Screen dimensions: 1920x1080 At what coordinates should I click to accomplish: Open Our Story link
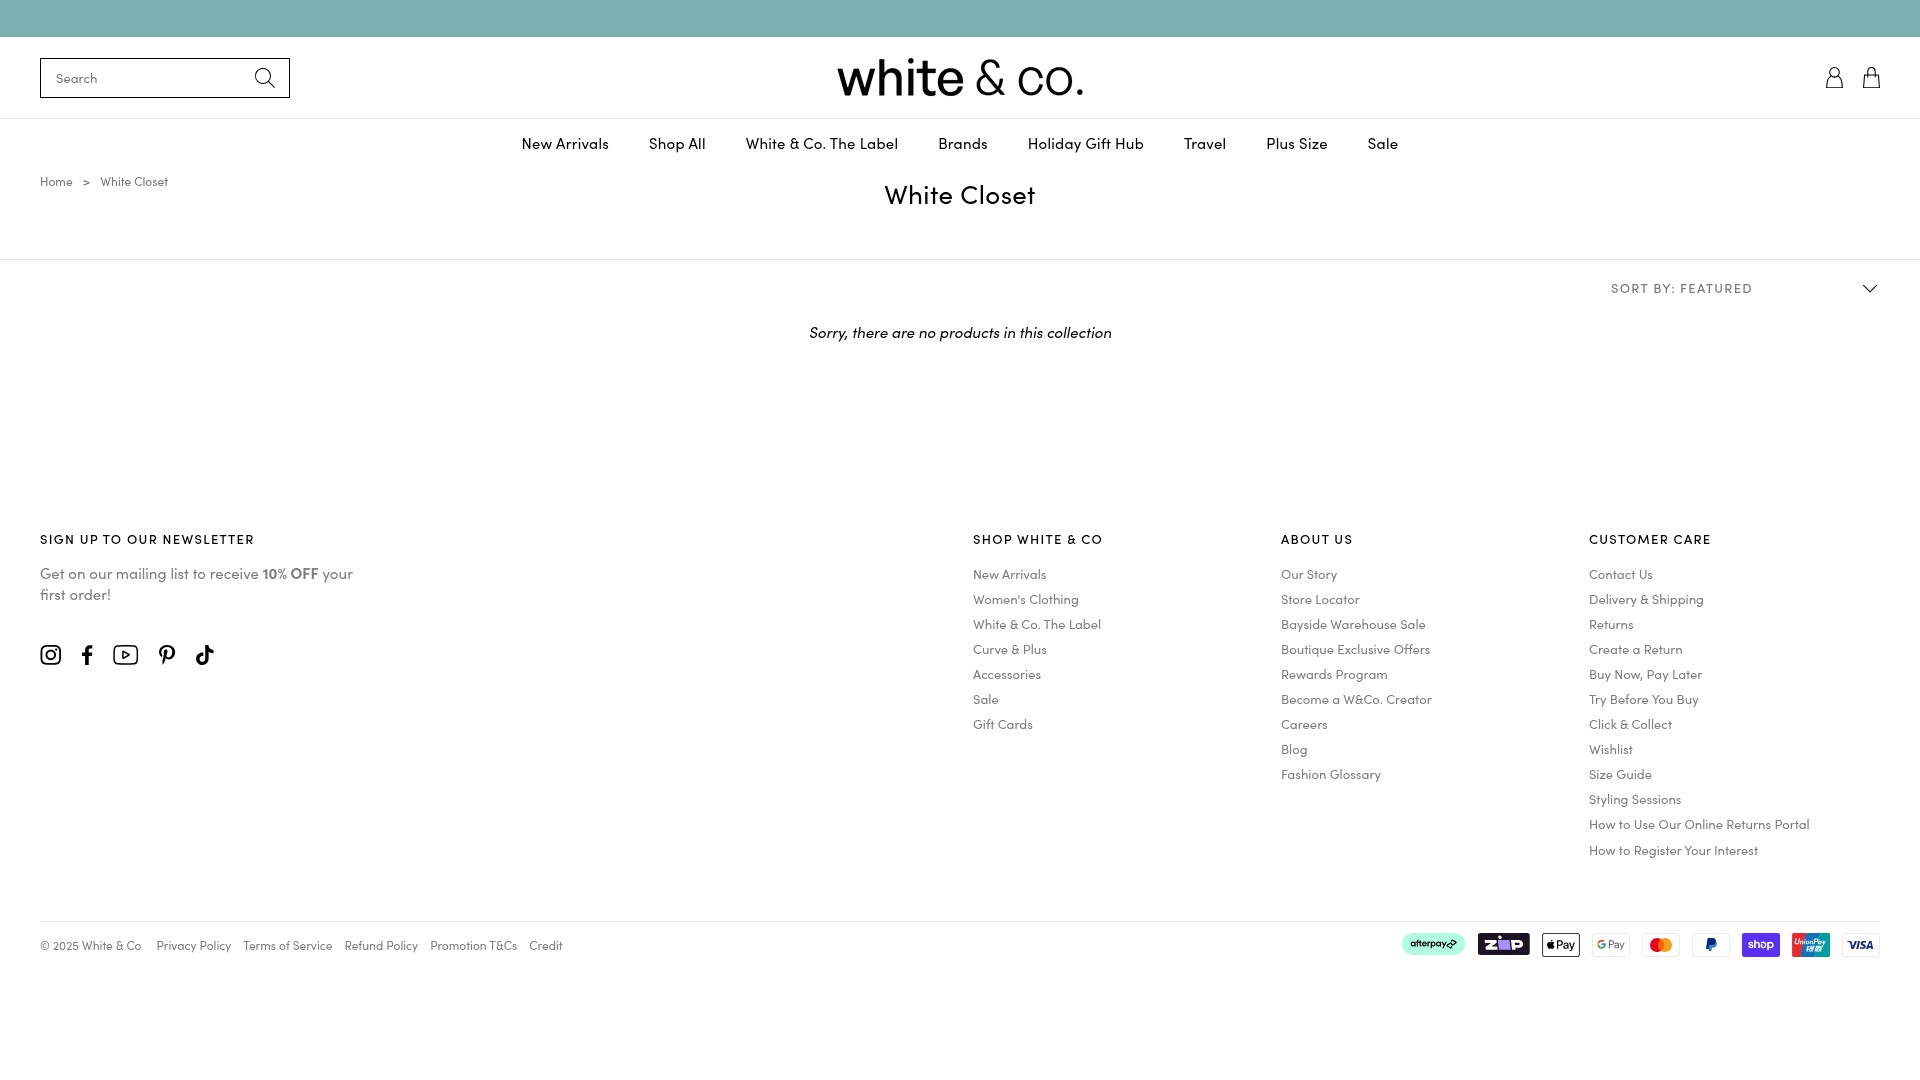tap(1309, 574)
